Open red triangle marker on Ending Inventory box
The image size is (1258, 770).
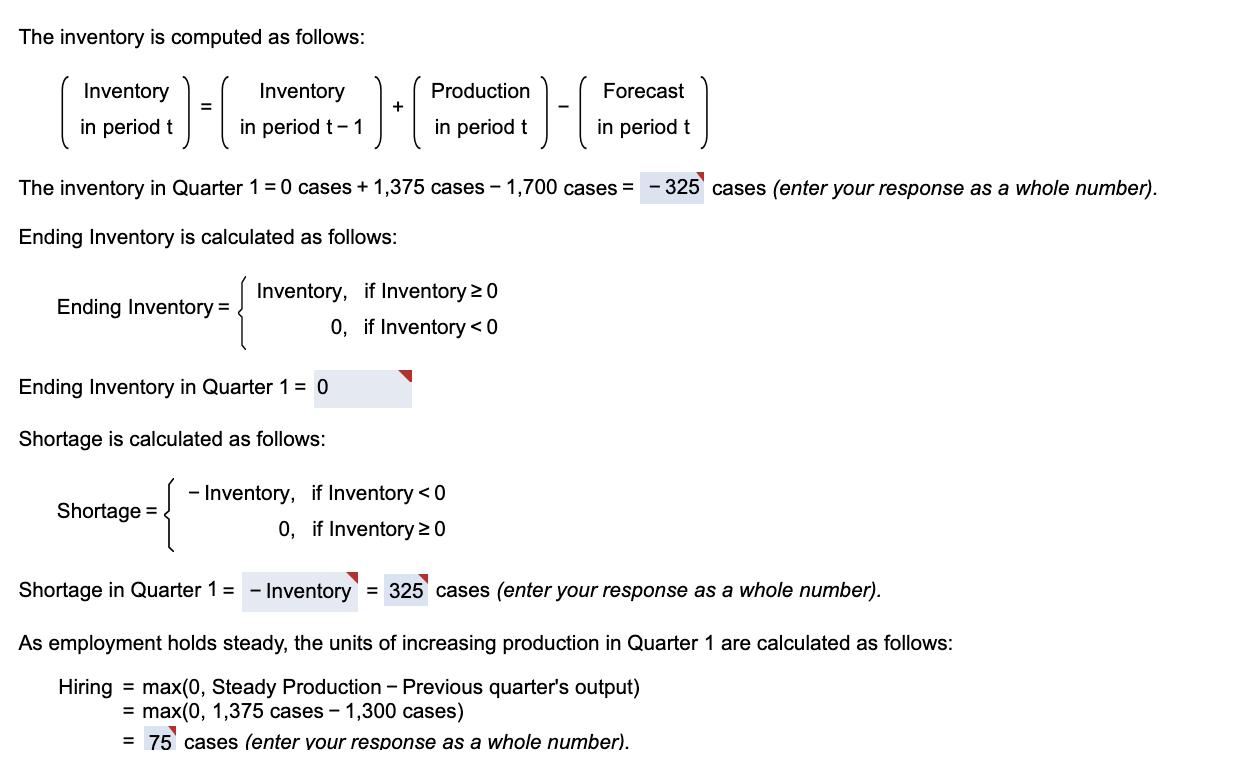tap(406, 373)
